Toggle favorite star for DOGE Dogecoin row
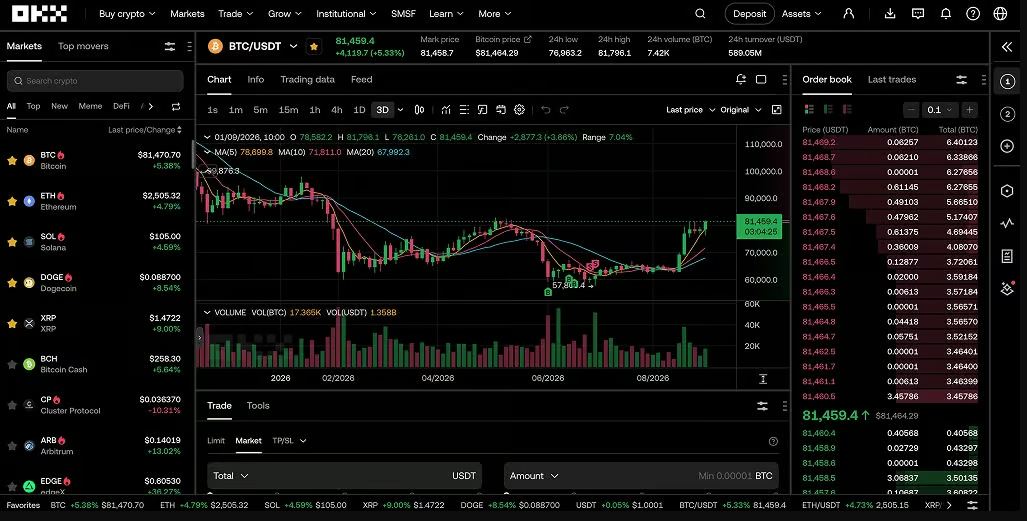1027x521 pixels. tap(12, 282)
